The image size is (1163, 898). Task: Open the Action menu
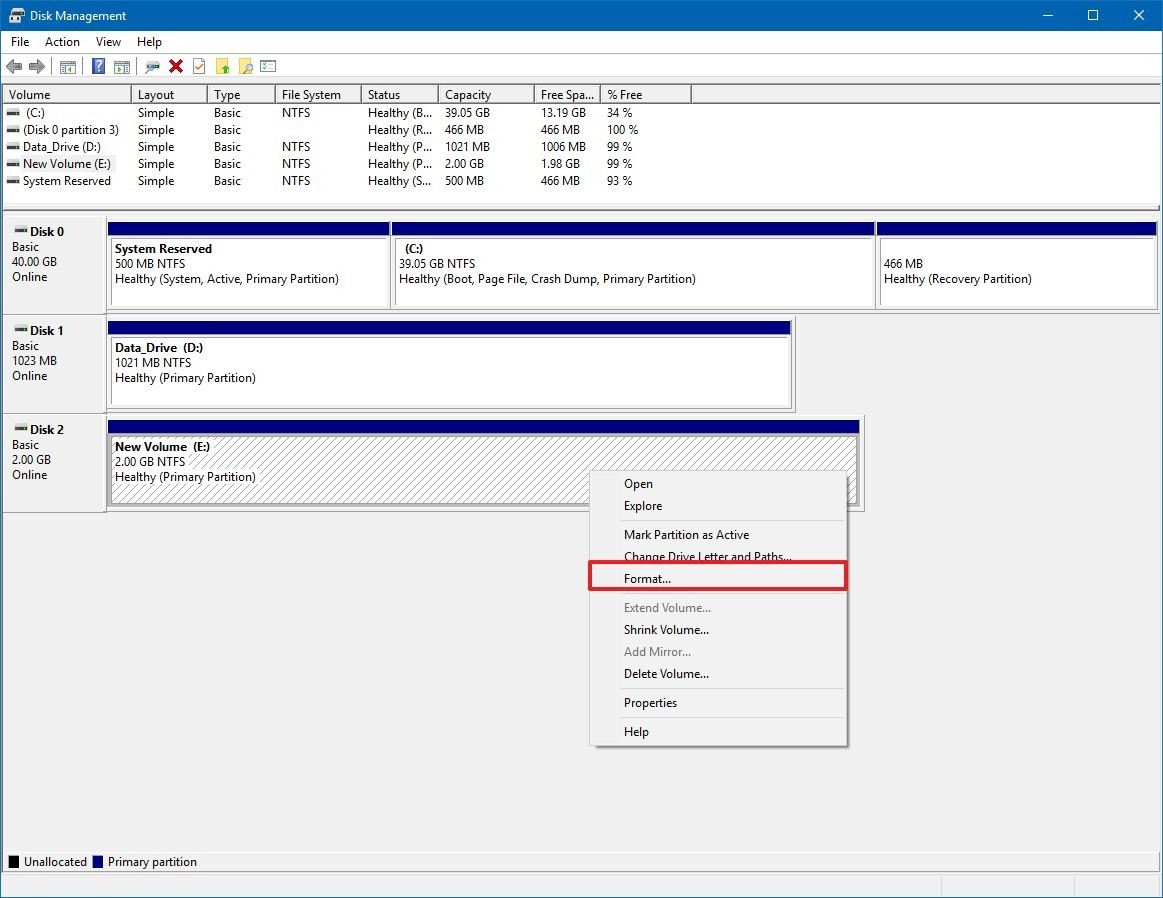[62, 42]
